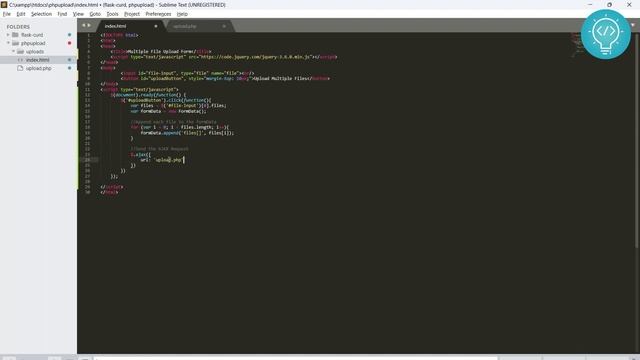Minimize the Sublime Text window
The height and width of the screenshot is (360, 640).
tap(590, 4)
